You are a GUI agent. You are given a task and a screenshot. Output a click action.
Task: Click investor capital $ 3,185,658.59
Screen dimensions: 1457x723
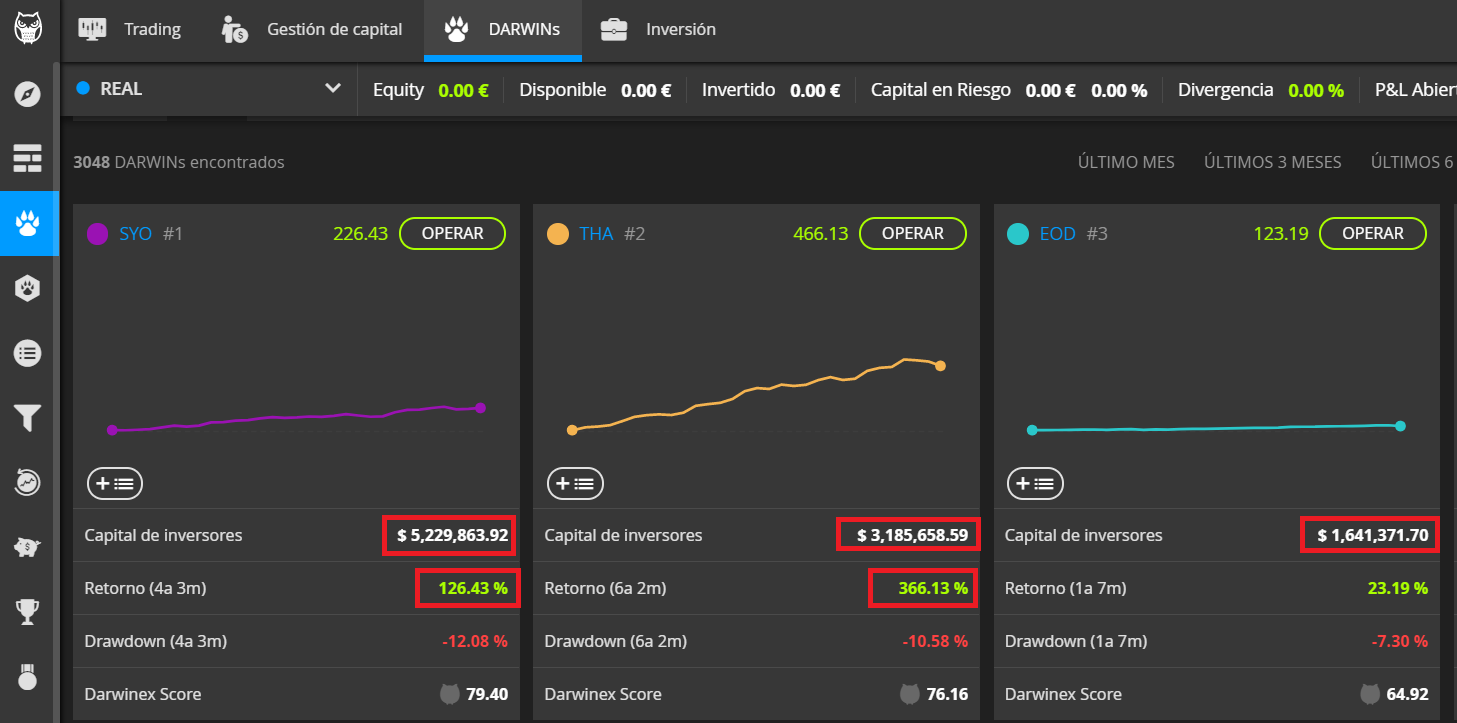[x=913, y=536]
